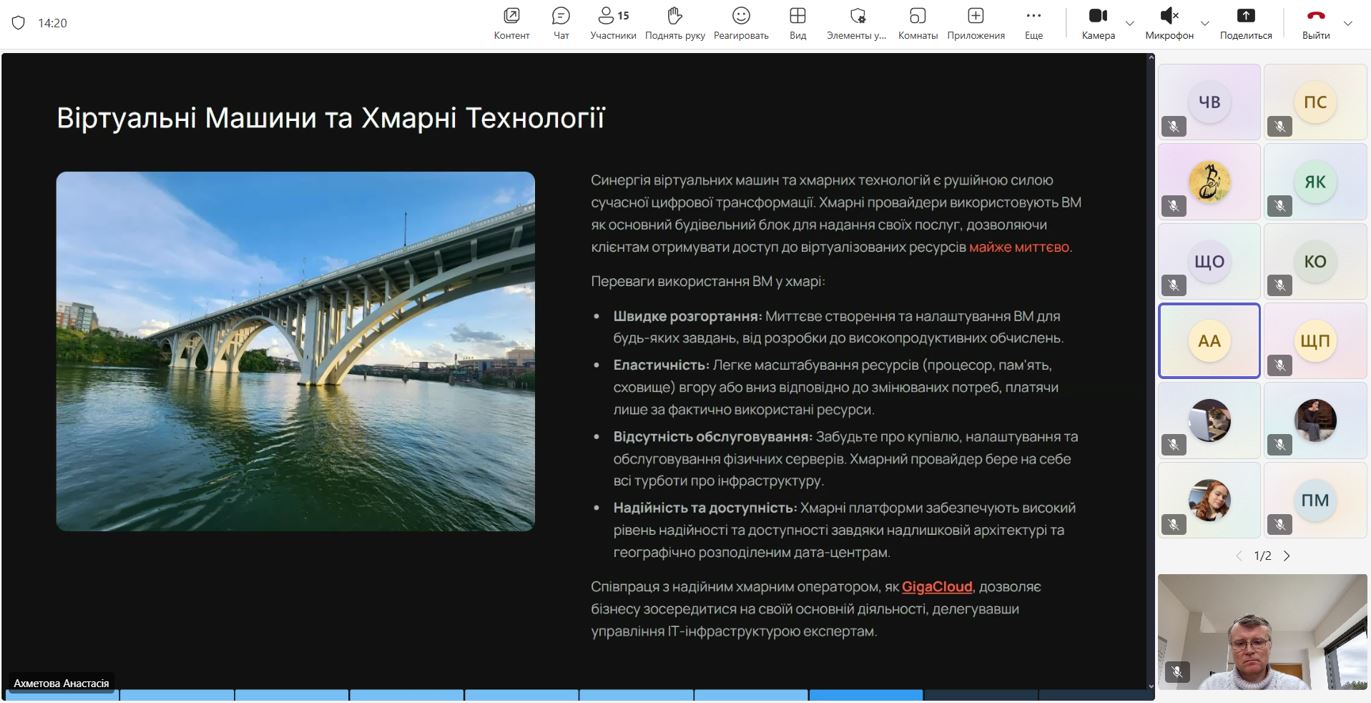Go to next page of participants
1371x703 pixels.
point(1287,556)
